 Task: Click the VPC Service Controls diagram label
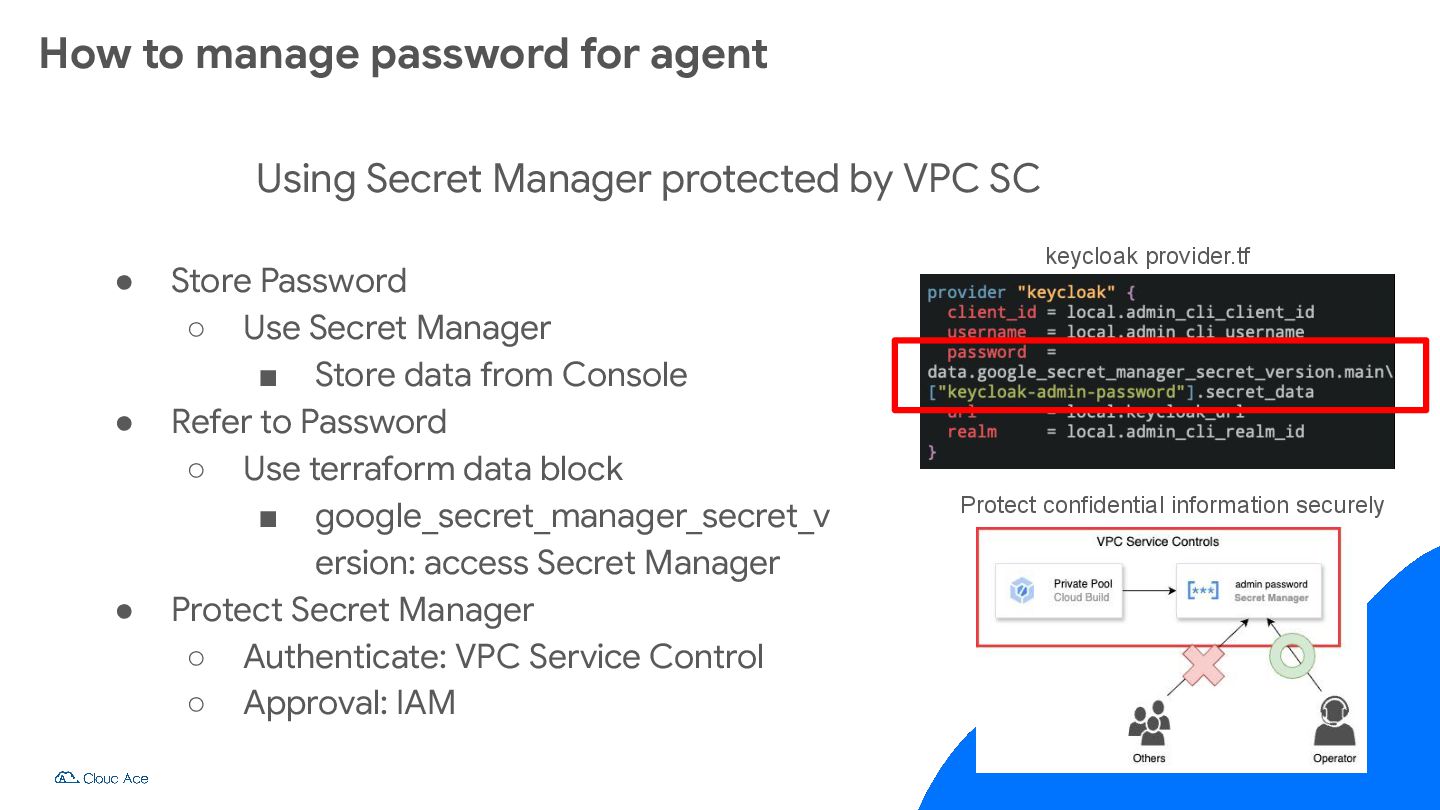coord(1158,542)
